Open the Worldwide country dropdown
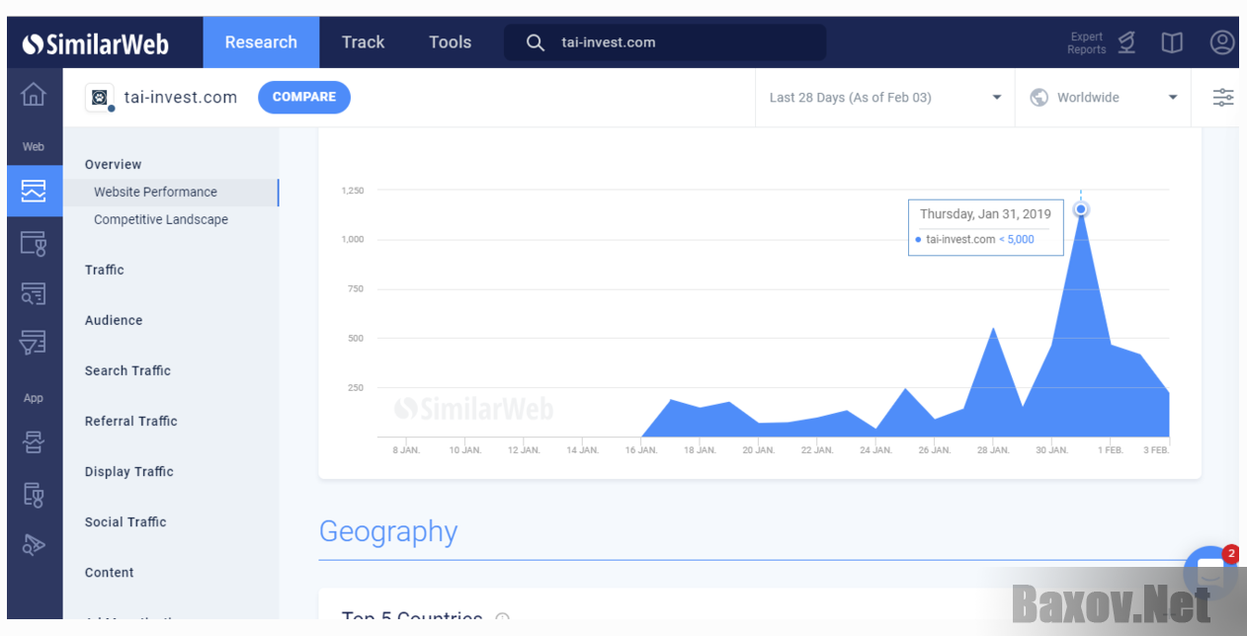1247x636 pixels. point(1103,97)
